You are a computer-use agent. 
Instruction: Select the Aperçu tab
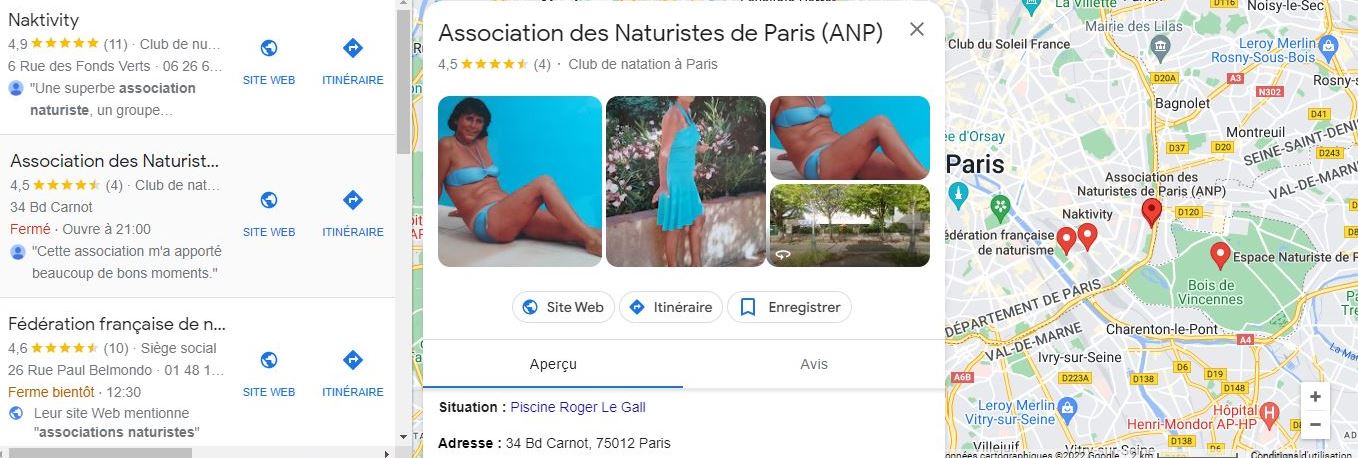pyautogui.click(x=553, y=364)
